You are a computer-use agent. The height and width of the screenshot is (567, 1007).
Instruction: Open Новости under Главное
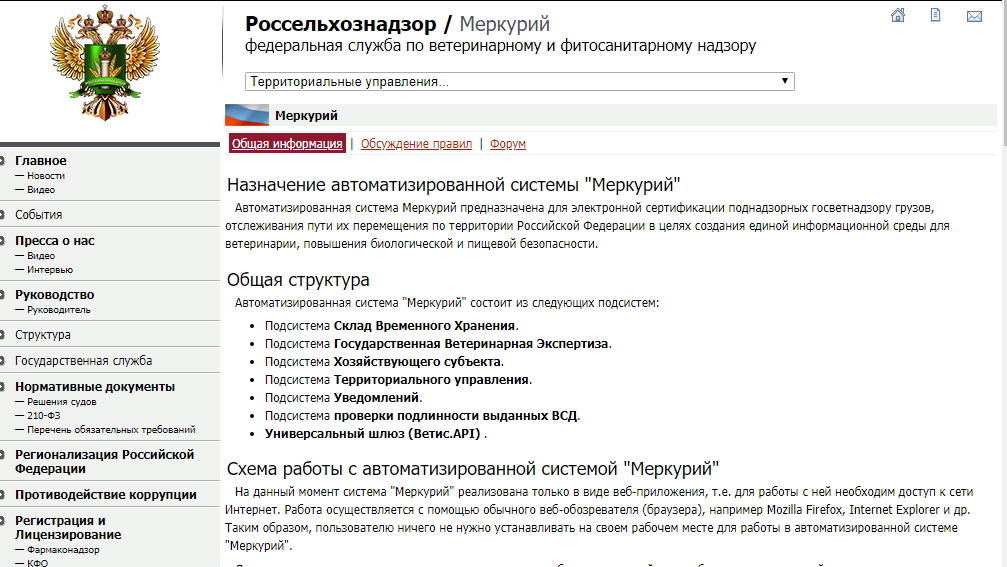pos(46,175)
